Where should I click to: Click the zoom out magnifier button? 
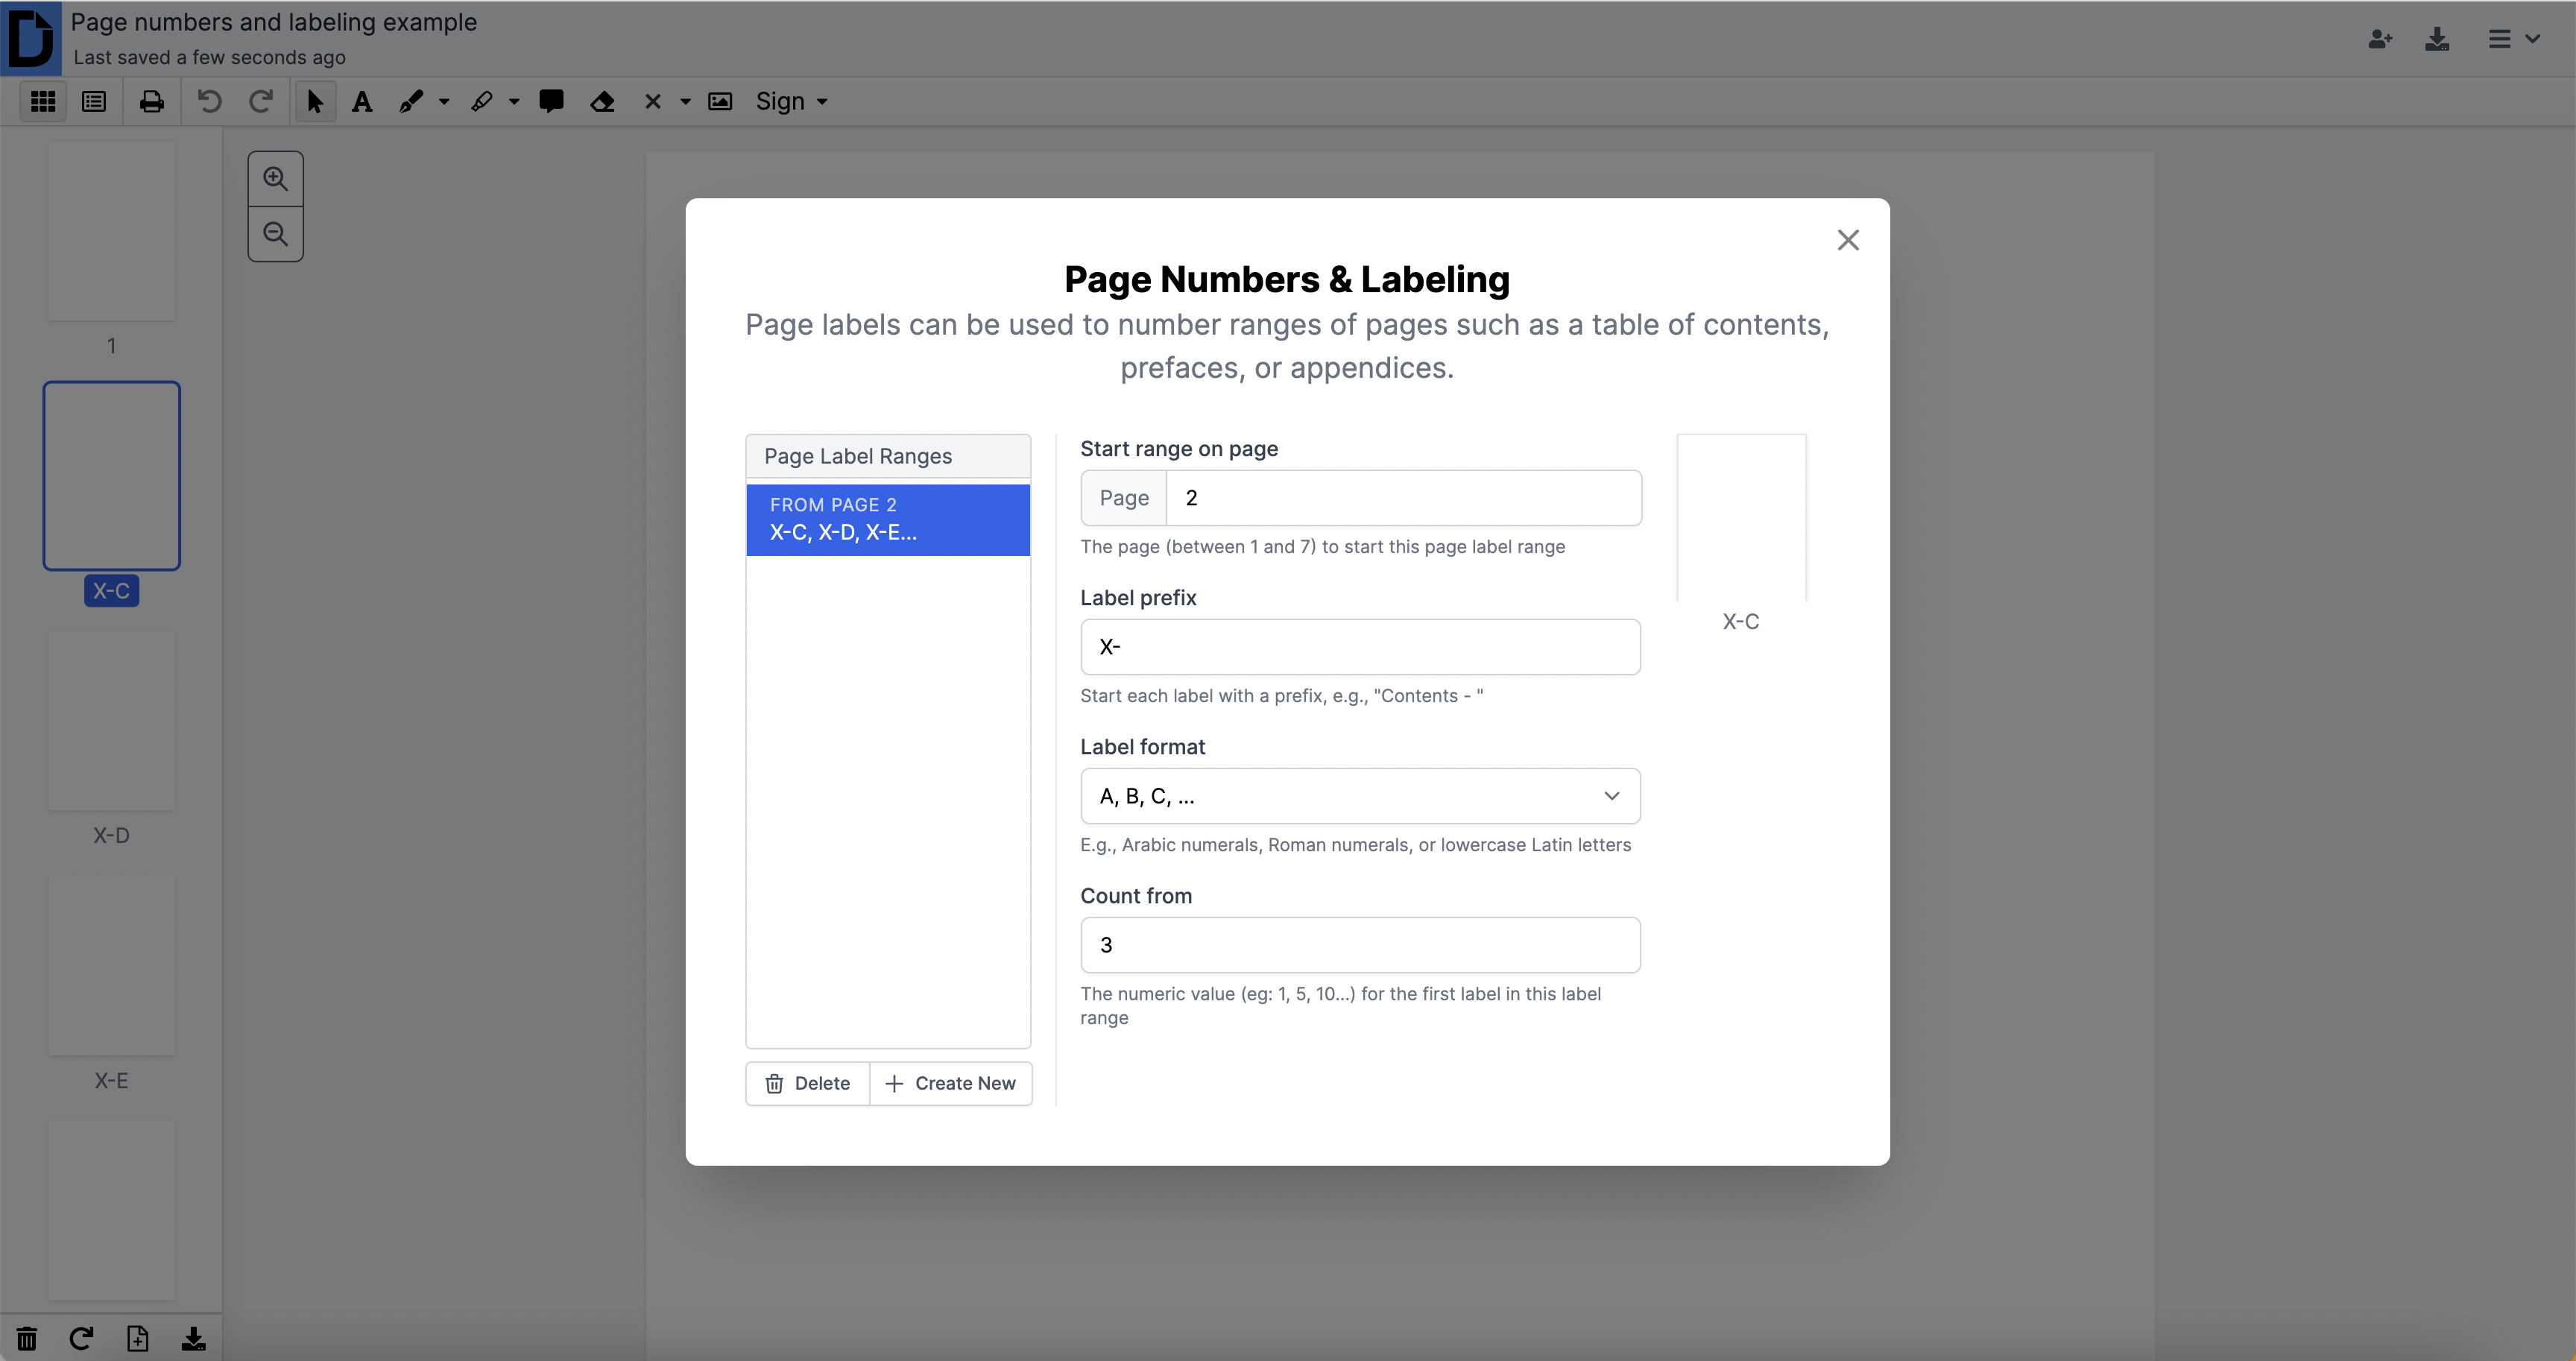[276, 234]
